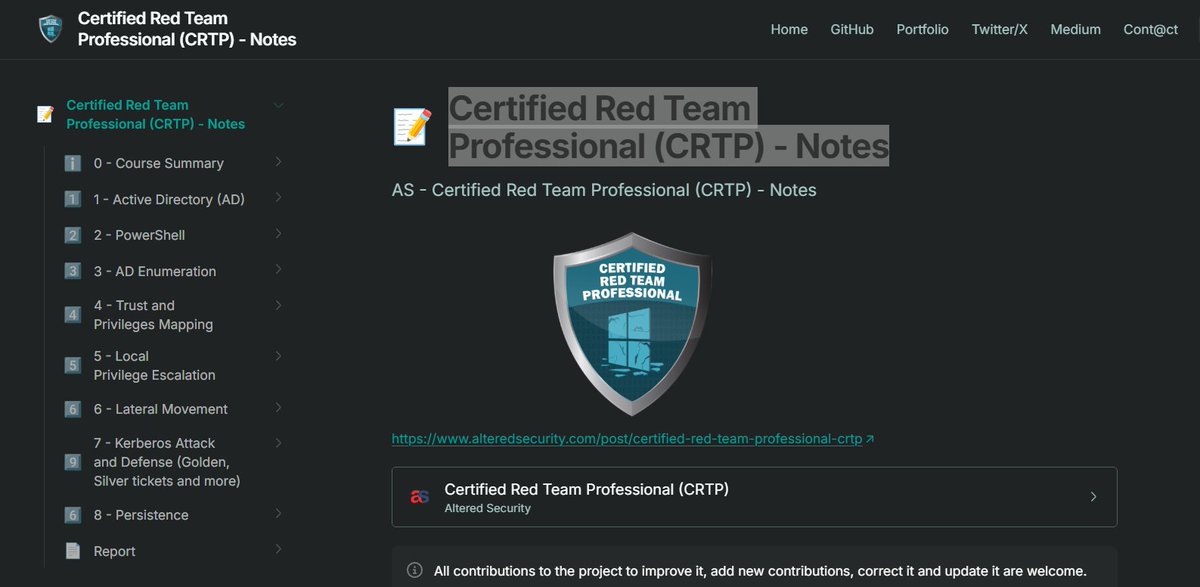The image size is (1200, 587).
Task: Expand the 8 - Persistence chevron
Action: click(278, 514)
